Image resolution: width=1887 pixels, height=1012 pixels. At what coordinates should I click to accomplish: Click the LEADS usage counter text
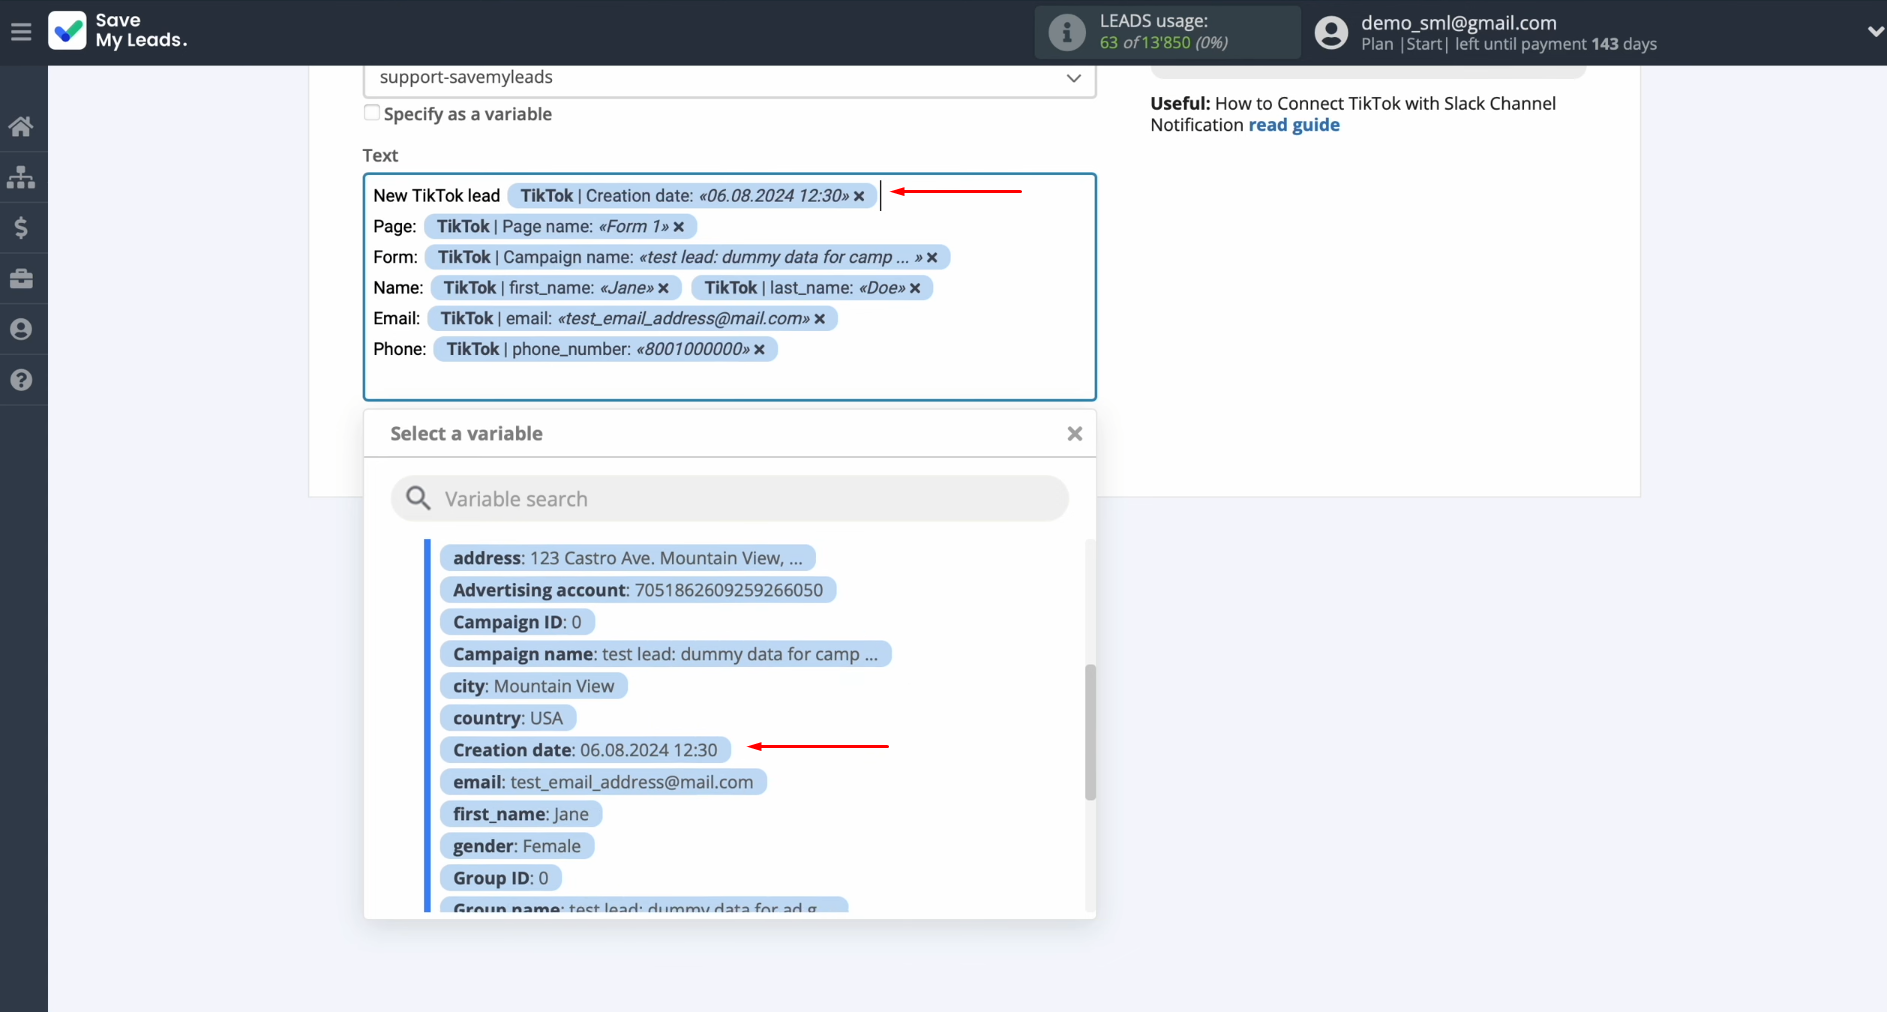point(1163,42)
